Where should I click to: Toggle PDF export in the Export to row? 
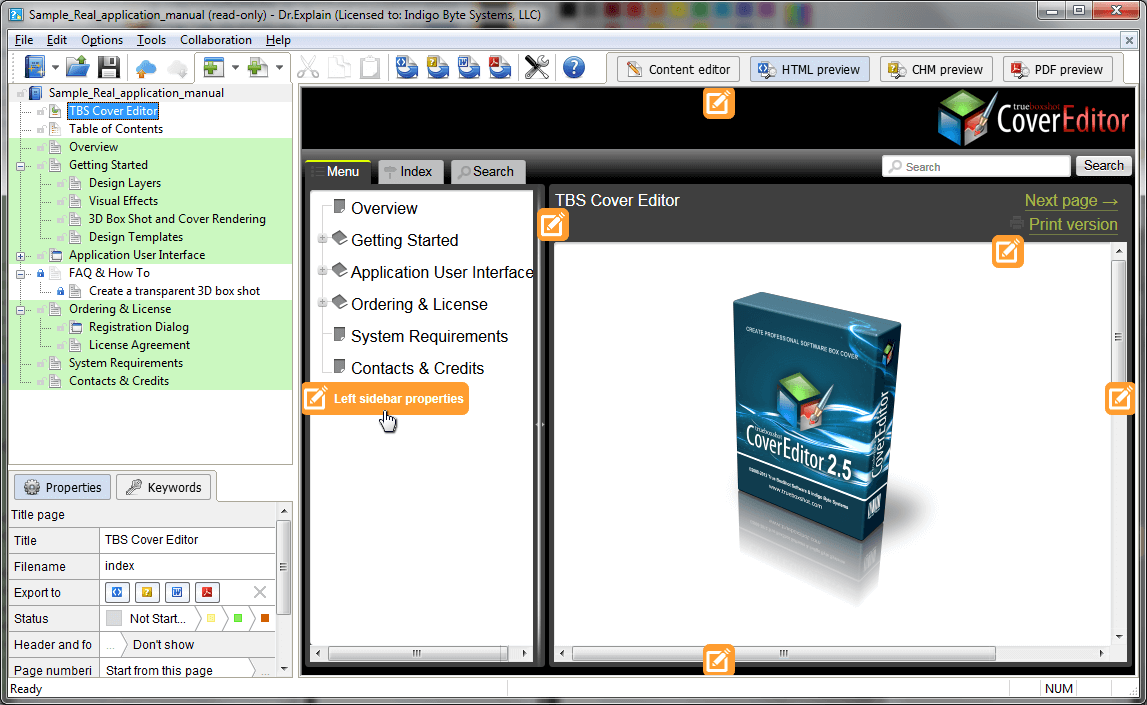point(206,593)
